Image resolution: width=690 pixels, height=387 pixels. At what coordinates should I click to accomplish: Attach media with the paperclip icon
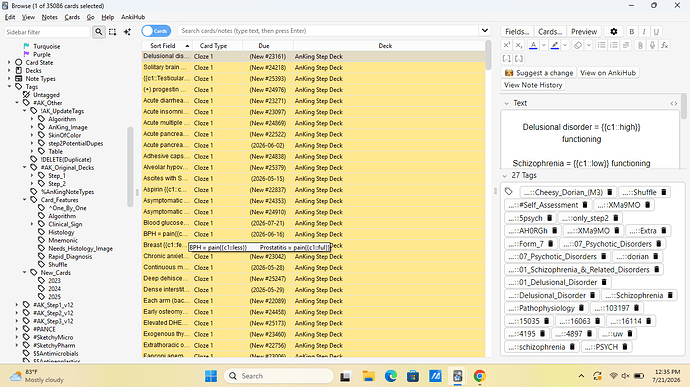tap(640, 45)
